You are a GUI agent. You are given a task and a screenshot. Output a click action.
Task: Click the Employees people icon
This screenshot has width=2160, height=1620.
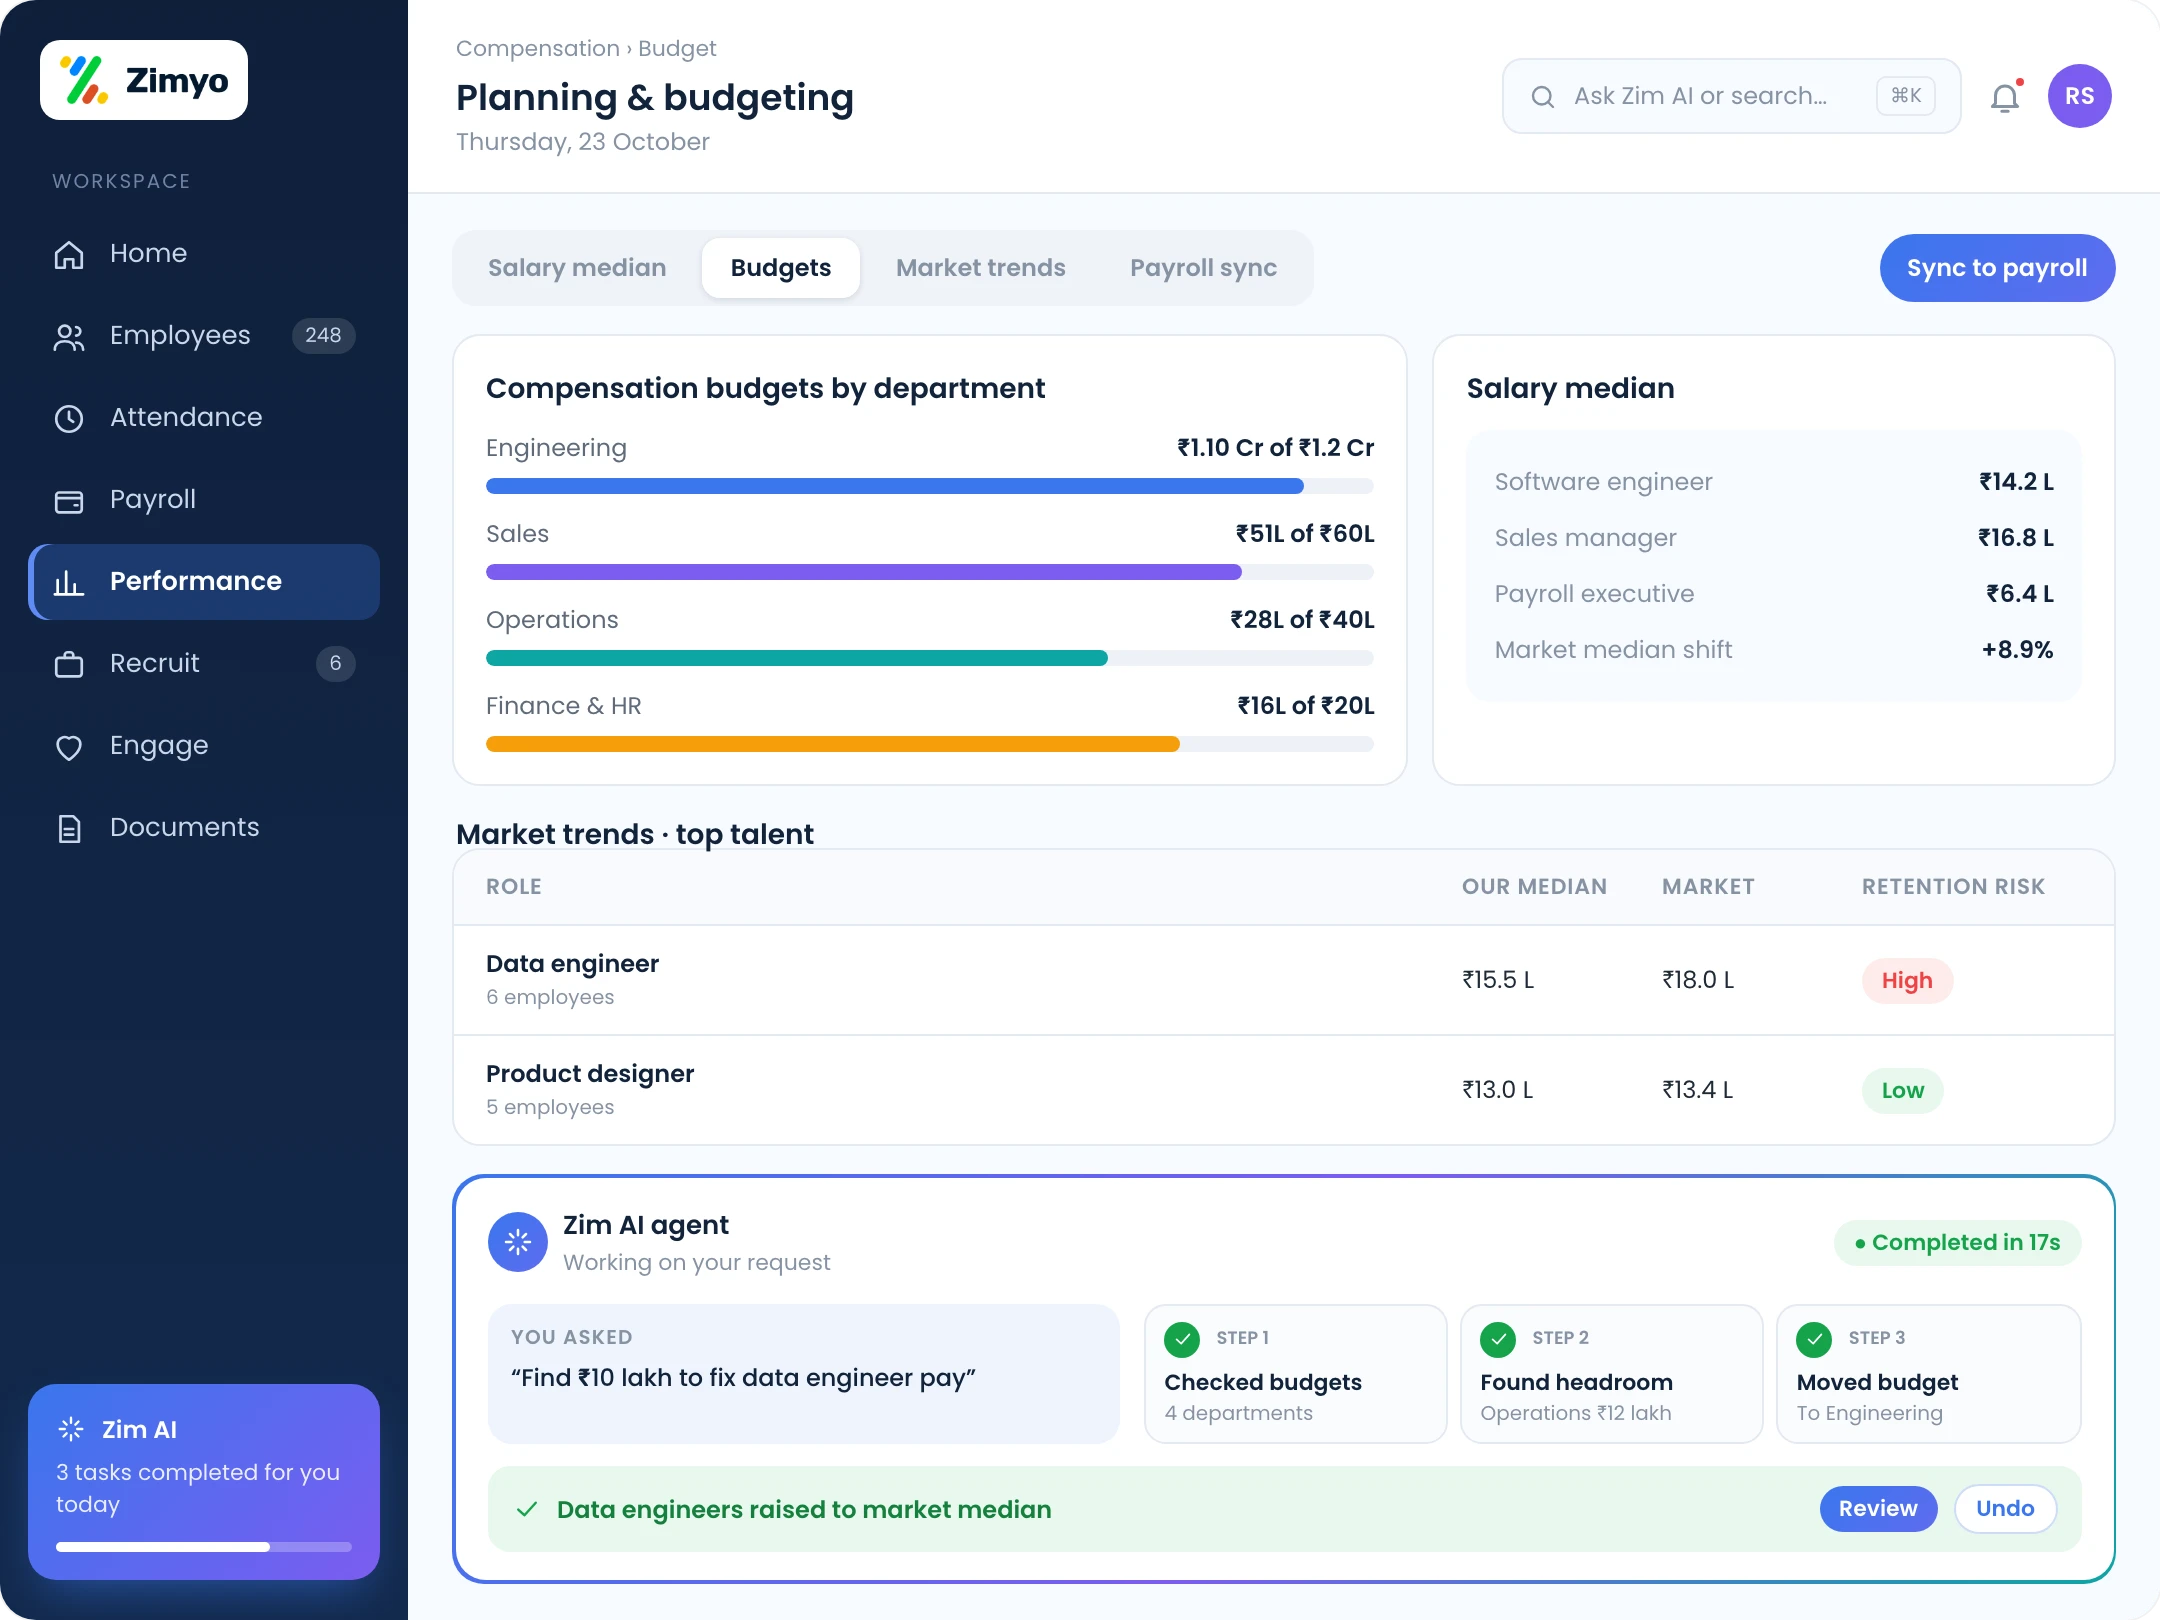(x=69, y=336)
